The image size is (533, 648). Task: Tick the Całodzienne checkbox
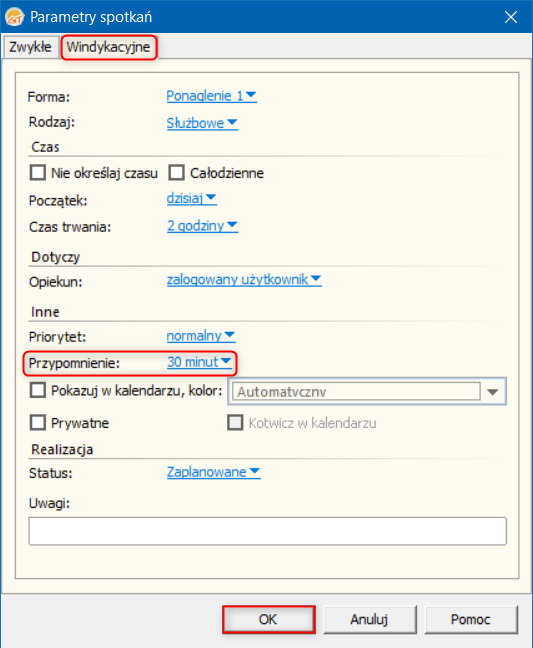[x=176, y=172]
